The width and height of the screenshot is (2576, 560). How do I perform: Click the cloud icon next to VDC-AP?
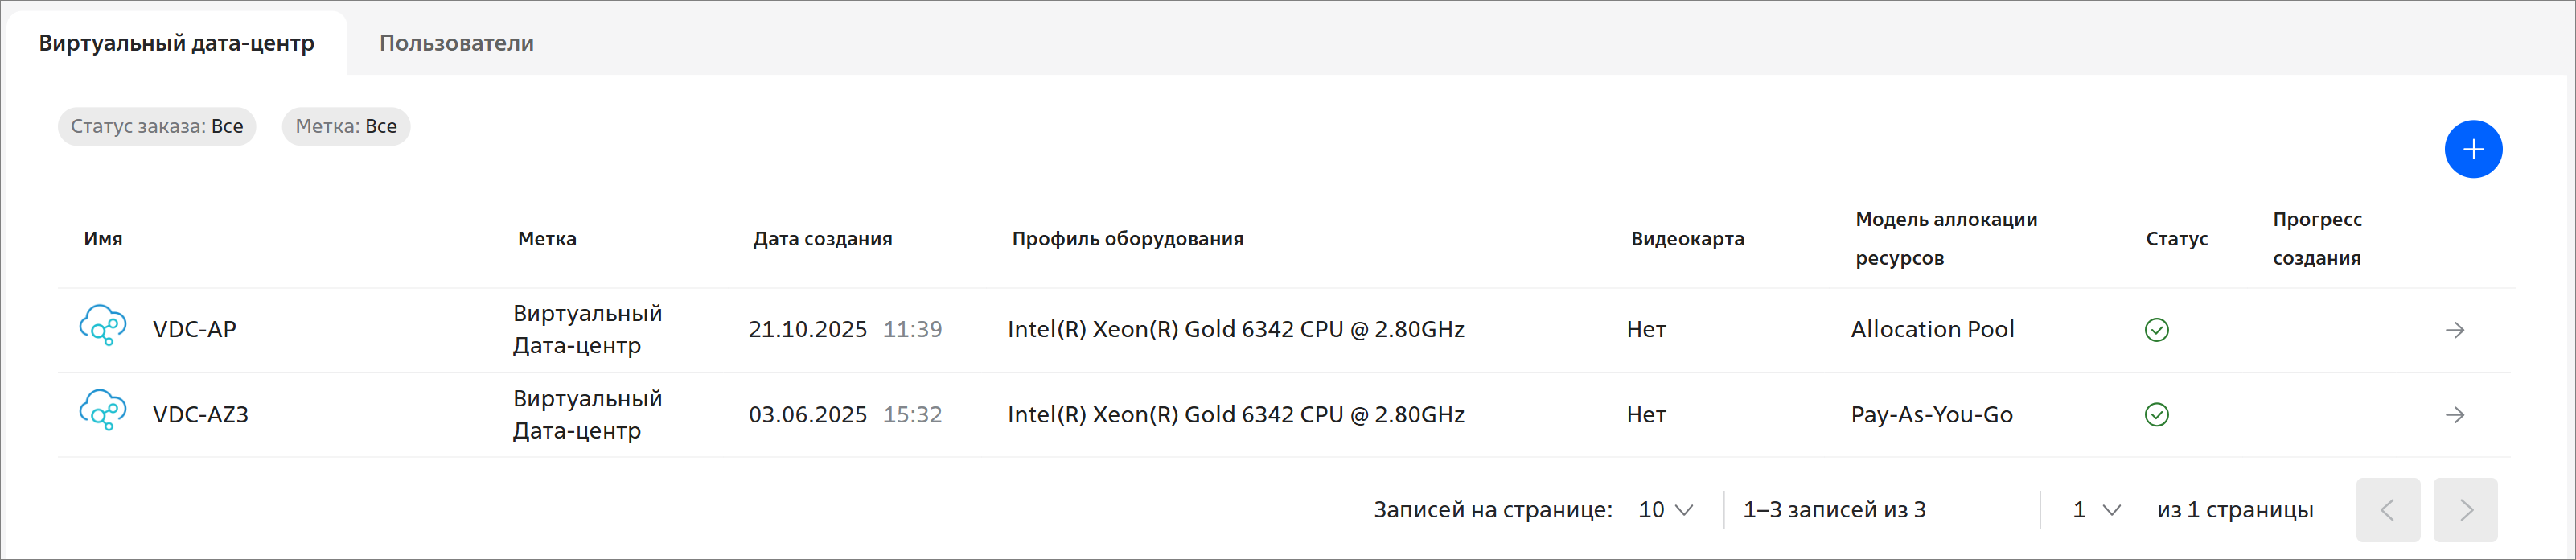click(x=103, y=326)
